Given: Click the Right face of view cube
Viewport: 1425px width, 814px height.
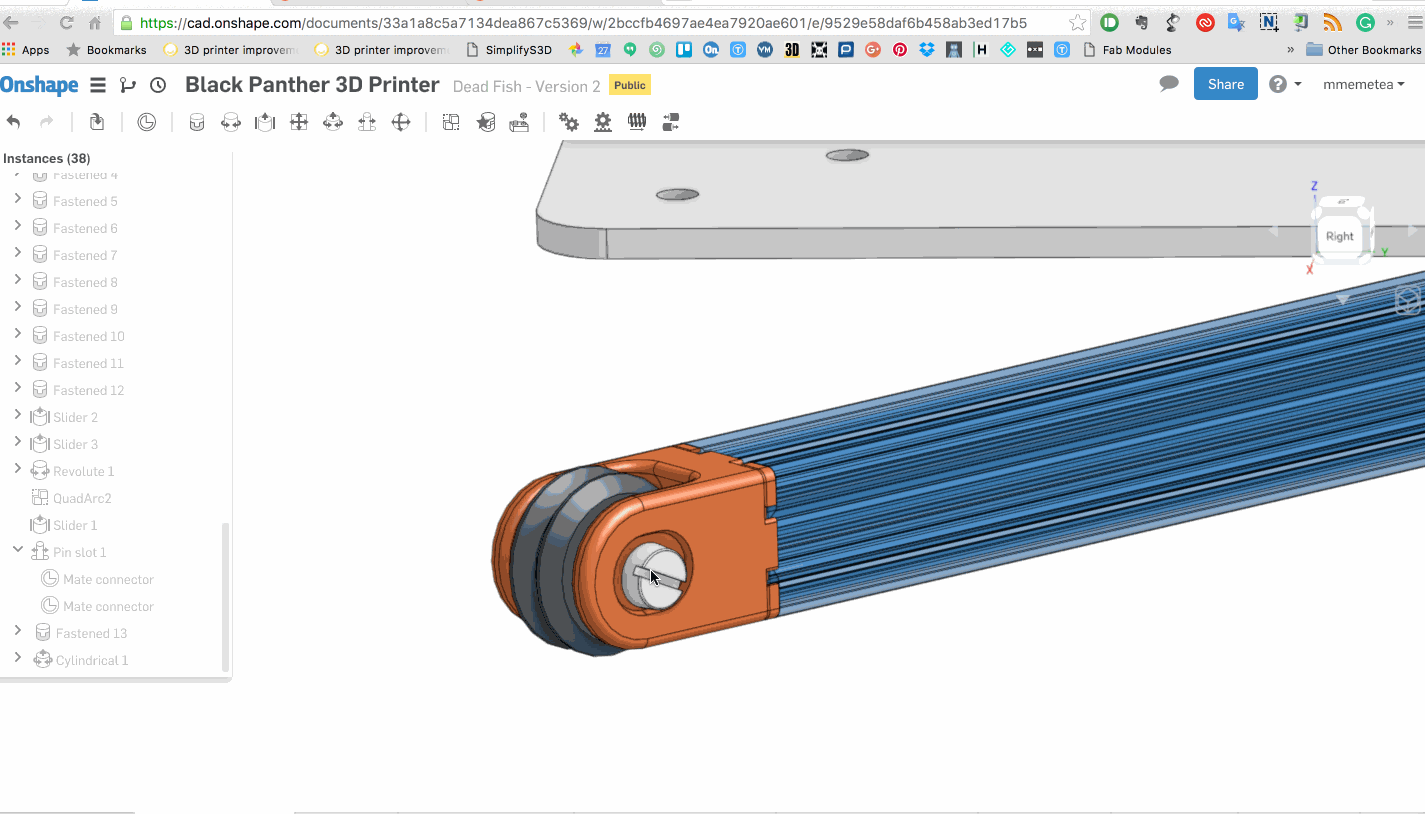Looking at the screenshot, I should pyautogui.click(x=1339, y=236).
